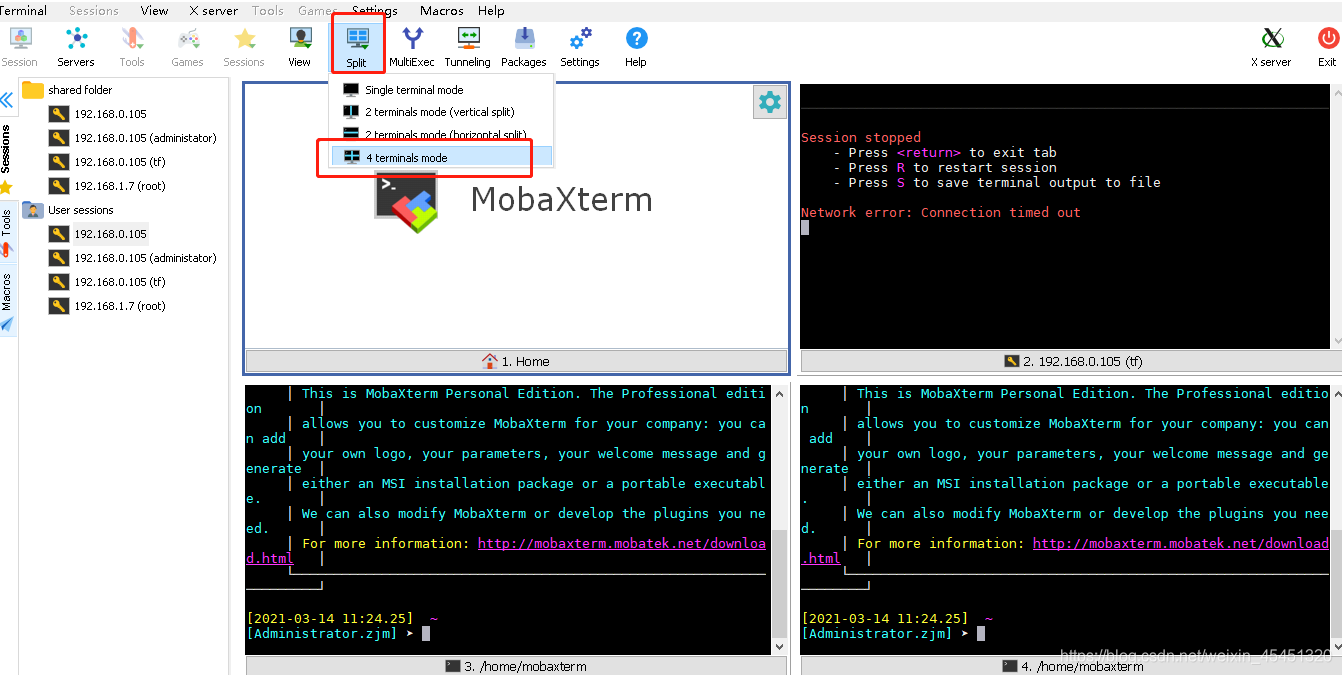Click terminal 3 command prompt line
This screenshot has width=1342, height=675.
[338, 634]
